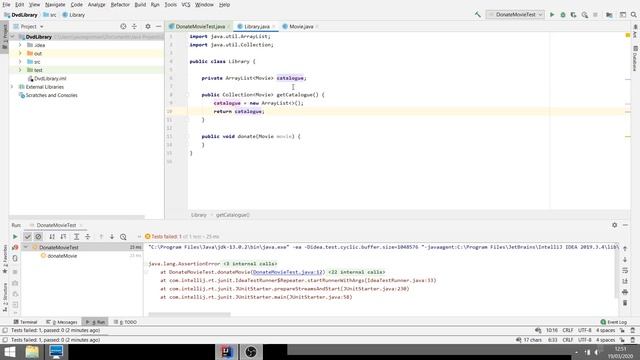Collapse all test results
This screenshot has height=360, width=640.
(x=87, y=237)
